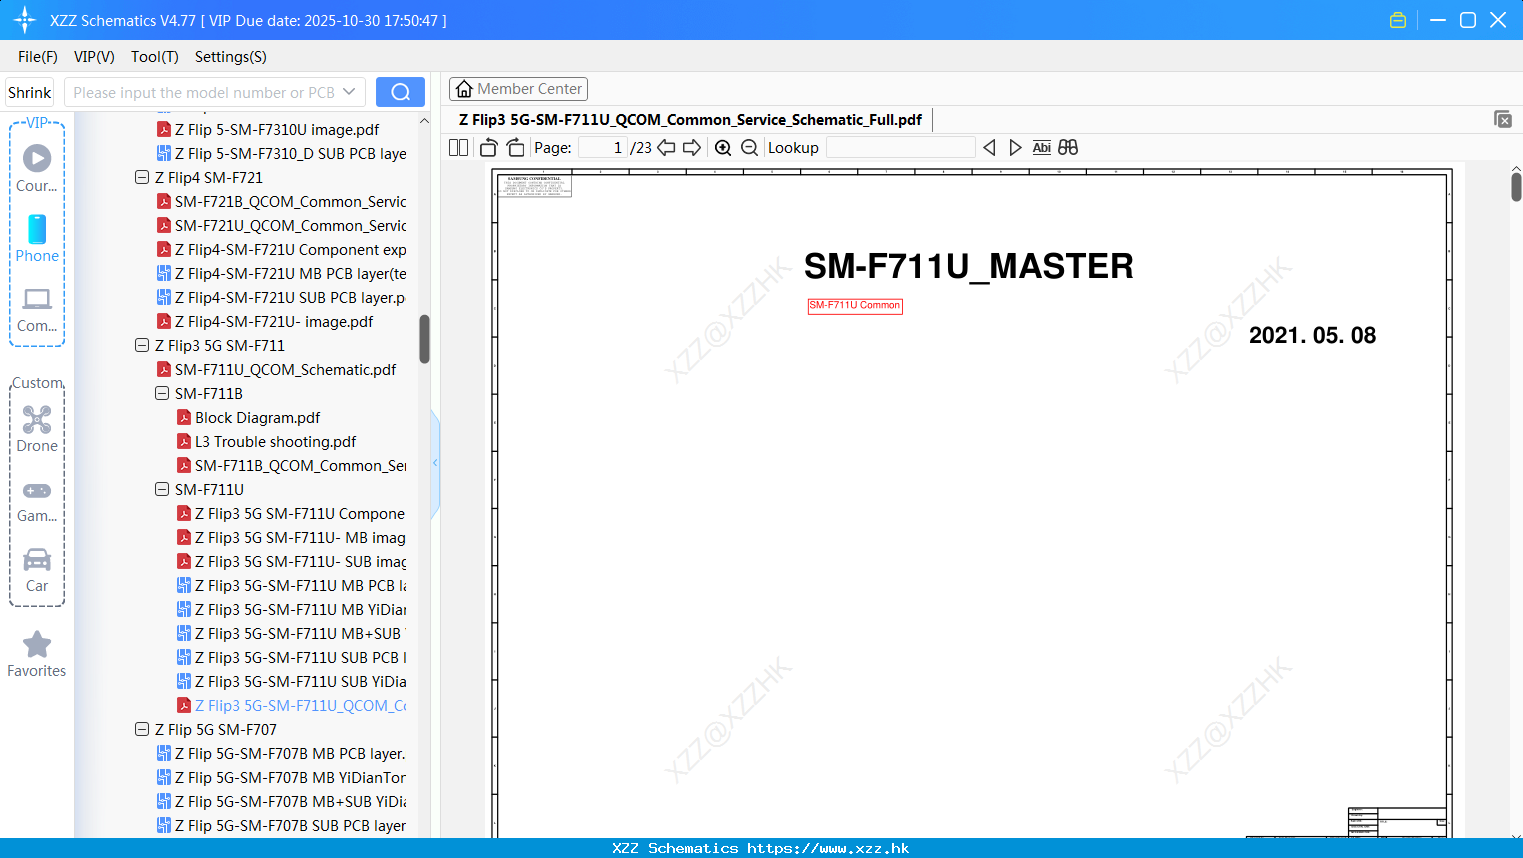Zoom out of the schematic
Screen dimensions: 1523x858
(x=750, y=147)
